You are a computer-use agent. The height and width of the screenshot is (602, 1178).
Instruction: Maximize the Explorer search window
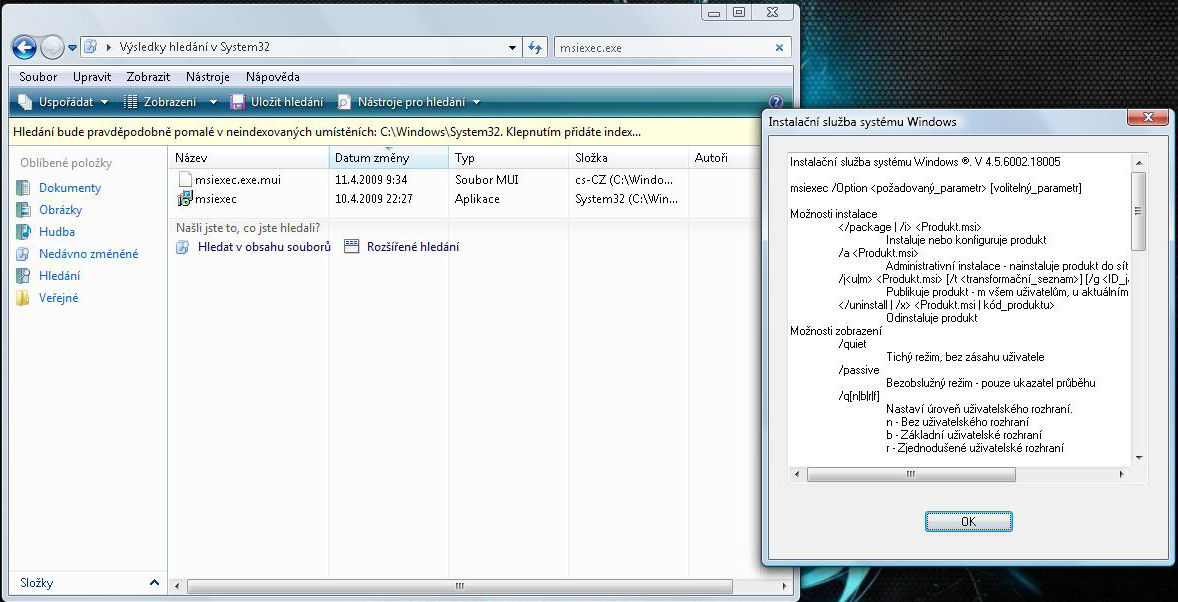[x=740, y=12]
